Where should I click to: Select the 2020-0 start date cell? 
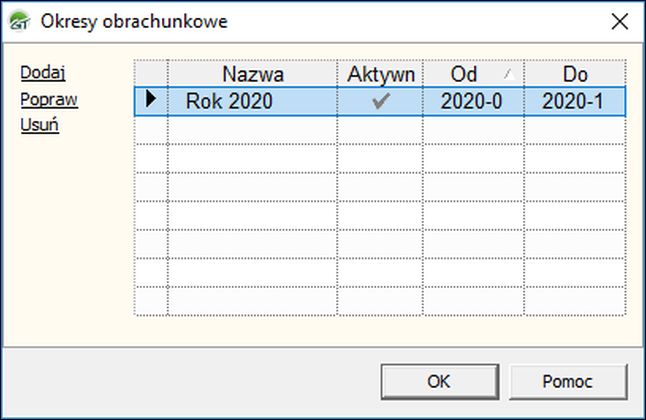(x=473, y=101)
